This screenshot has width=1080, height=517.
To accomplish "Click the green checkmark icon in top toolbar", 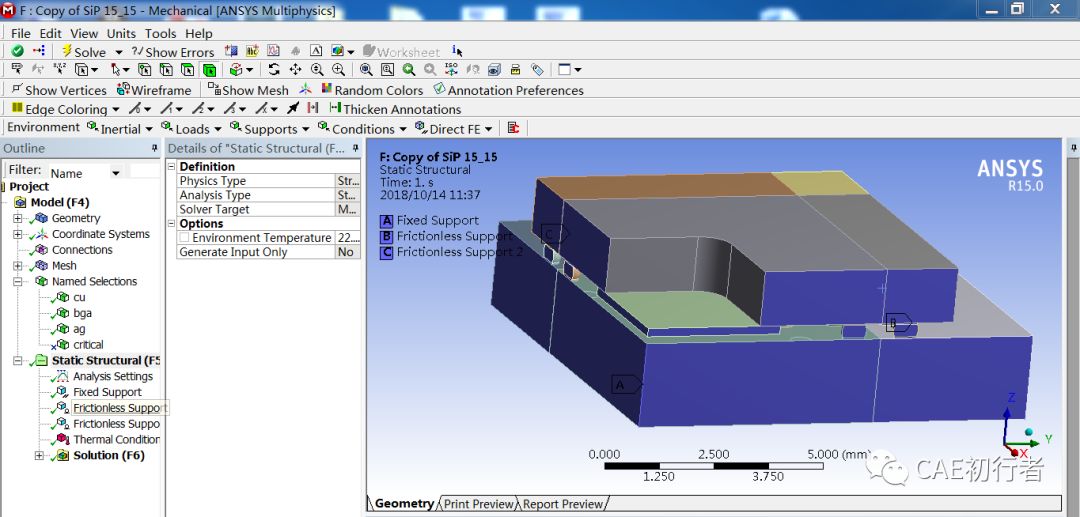I will [x=18, y=52].
